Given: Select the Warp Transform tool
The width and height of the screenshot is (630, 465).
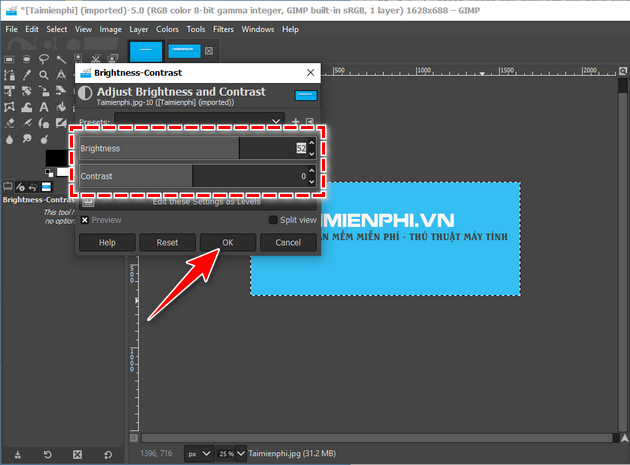Looking at the screenshot, I should 27,107.
